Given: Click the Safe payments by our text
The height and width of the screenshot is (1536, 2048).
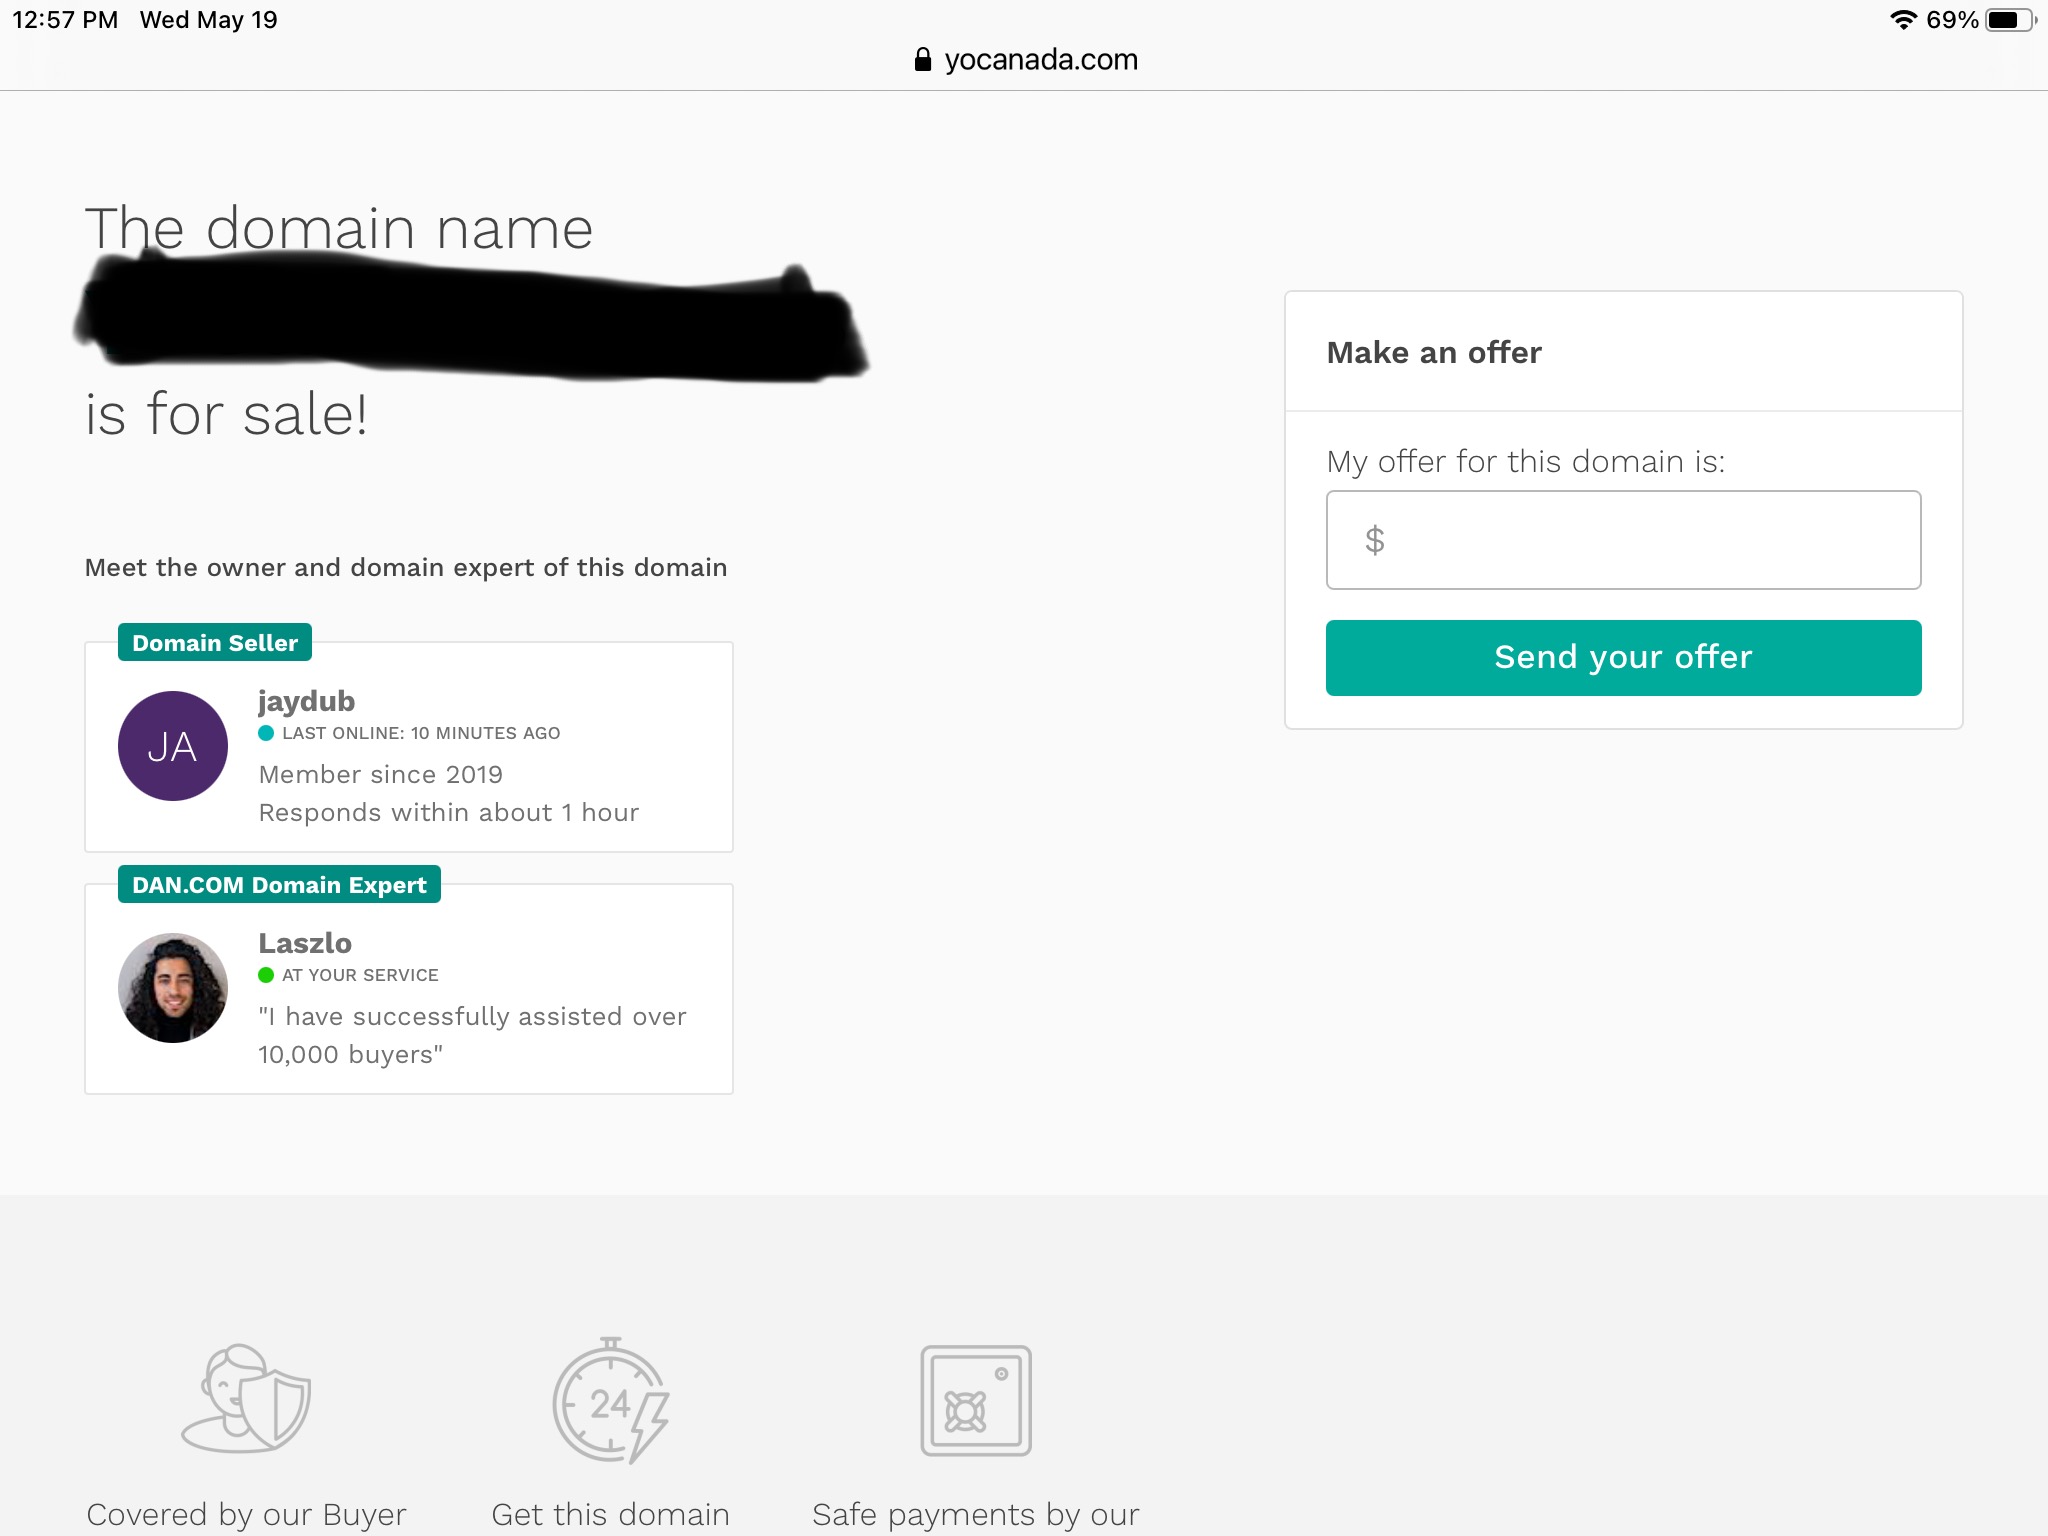Looking at the screenshot, I should pyautogui.click(x=976, y=1515).
